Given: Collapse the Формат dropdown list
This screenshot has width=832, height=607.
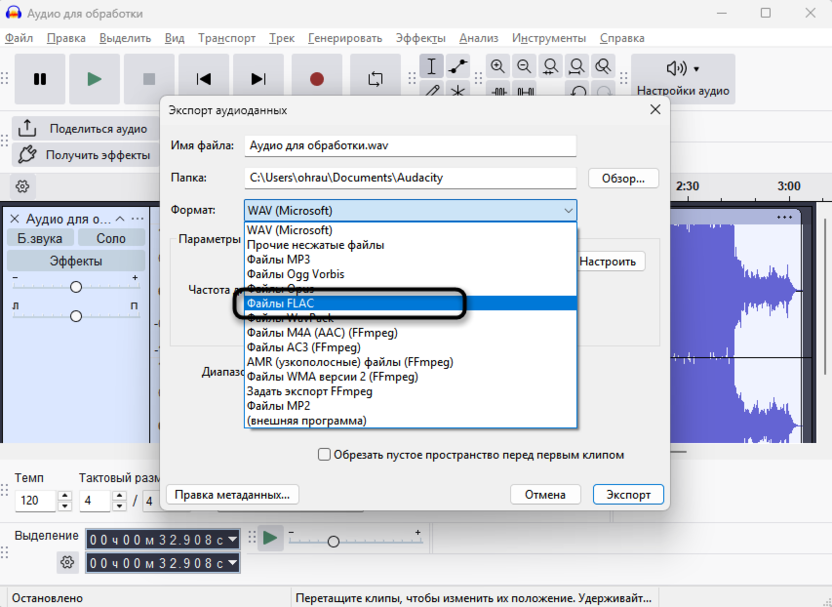Looking at the screenshot, I should coord(568,211).
